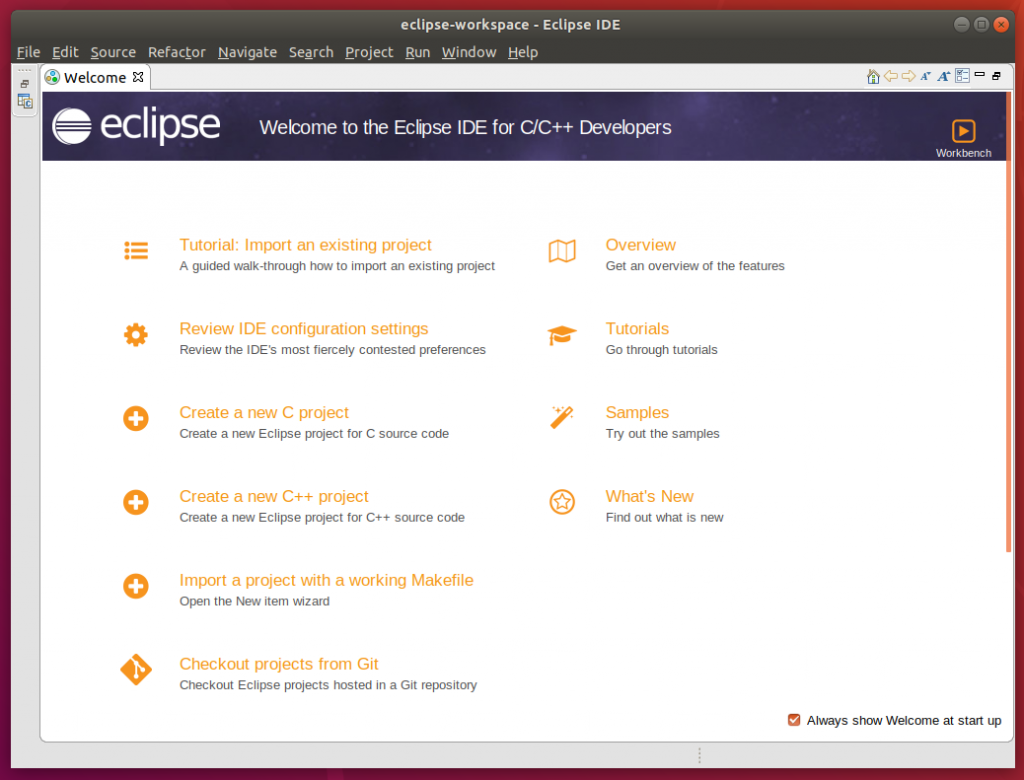Viewport: 1024px width, 780px height.
Task: Click the plus icon beside Makefile import
Action: (136, 586)
